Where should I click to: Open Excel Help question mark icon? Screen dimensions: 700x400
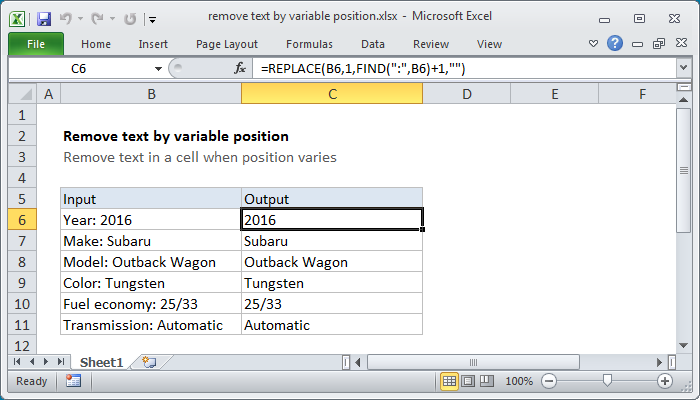point(615,43)
